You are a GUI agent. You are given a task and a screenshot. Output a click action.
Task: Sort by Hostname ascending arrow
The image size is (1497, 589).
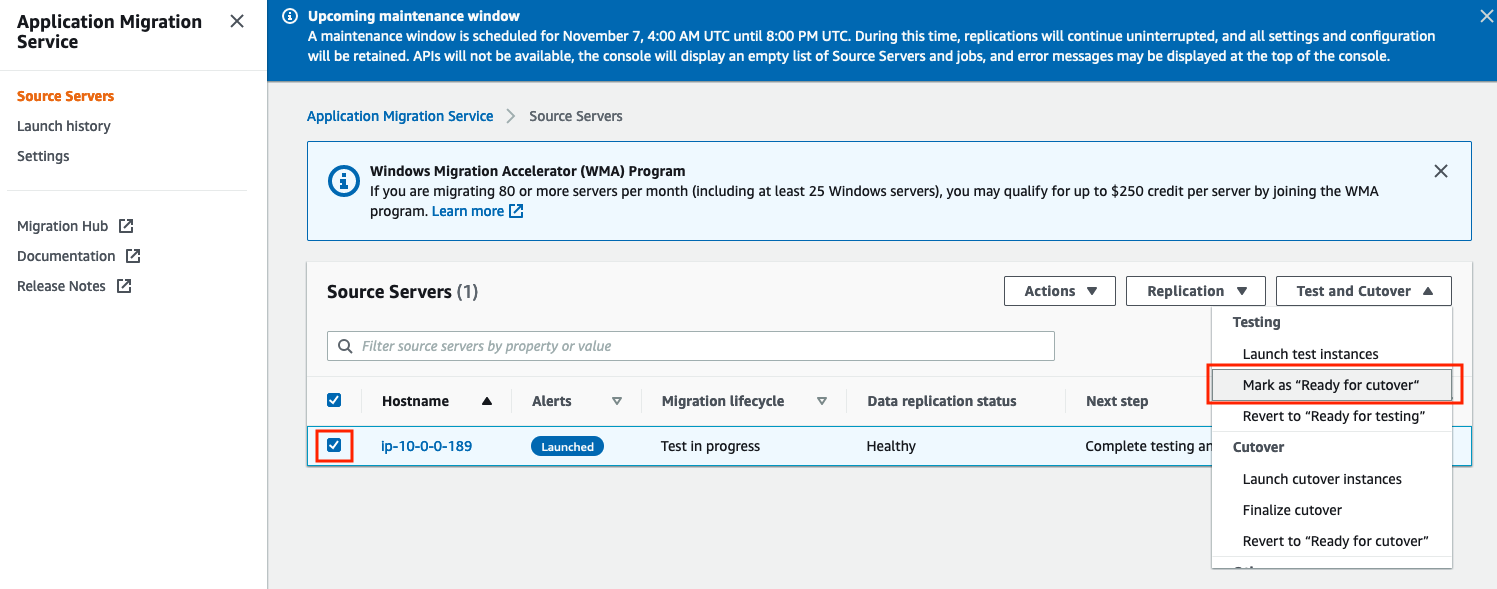click(x=487, y=401)
